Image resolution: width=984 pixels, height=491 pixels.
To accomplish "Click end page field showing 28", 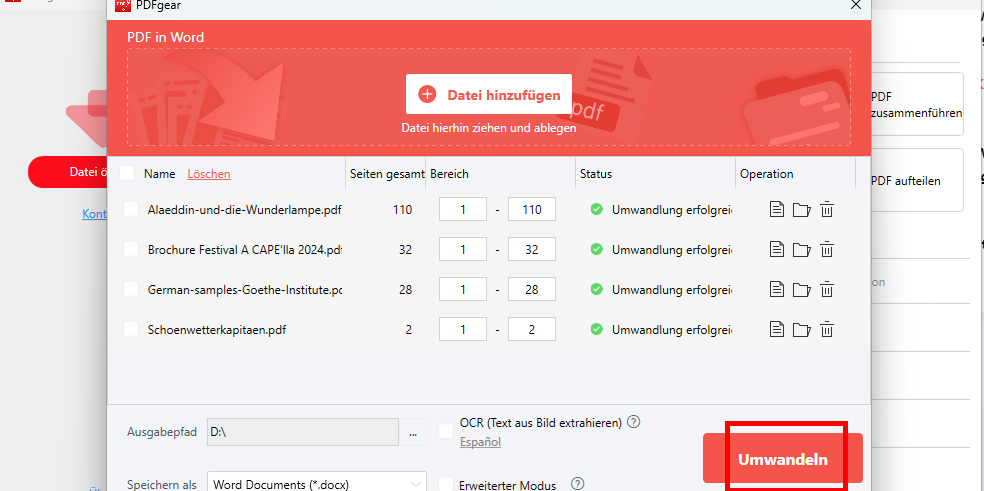I will tap(532, 289).
